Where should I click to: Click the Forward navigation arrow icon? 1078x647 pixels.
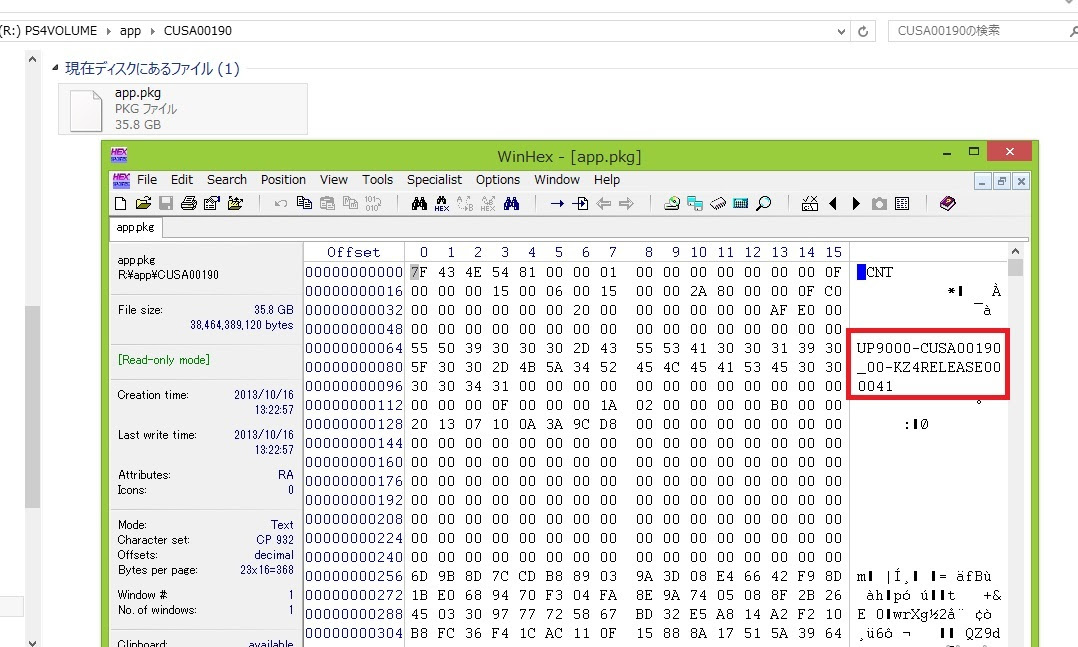coord(626,204)
